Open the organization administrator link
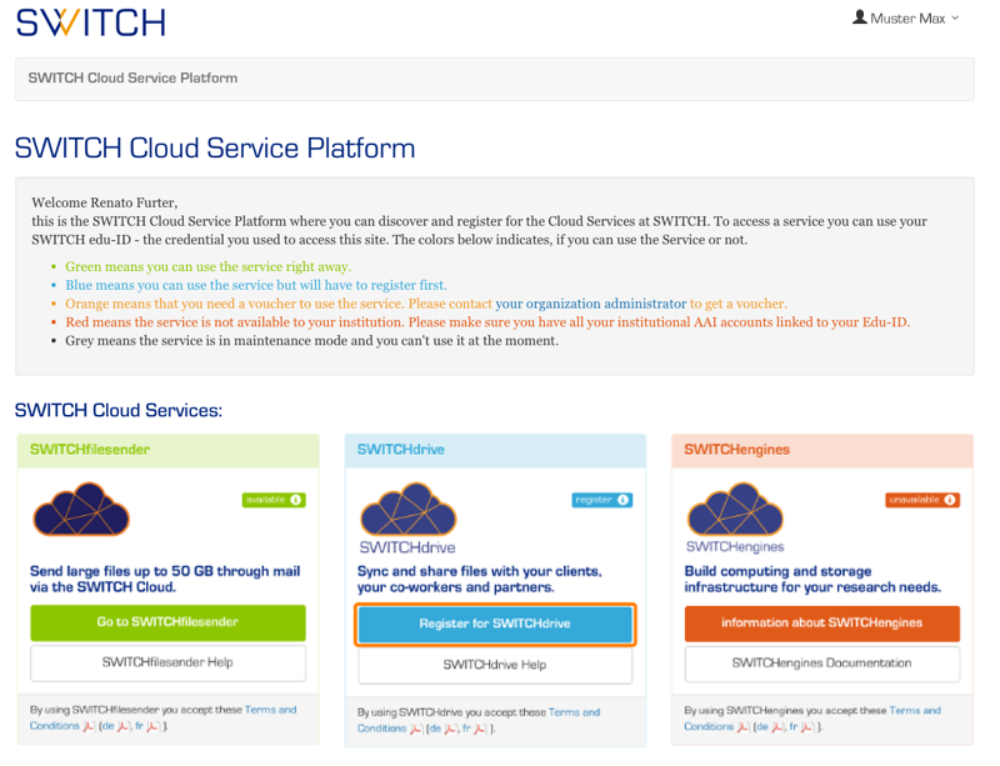The width and height of the screenshot is (1000, 766). [x=591, y=304]
